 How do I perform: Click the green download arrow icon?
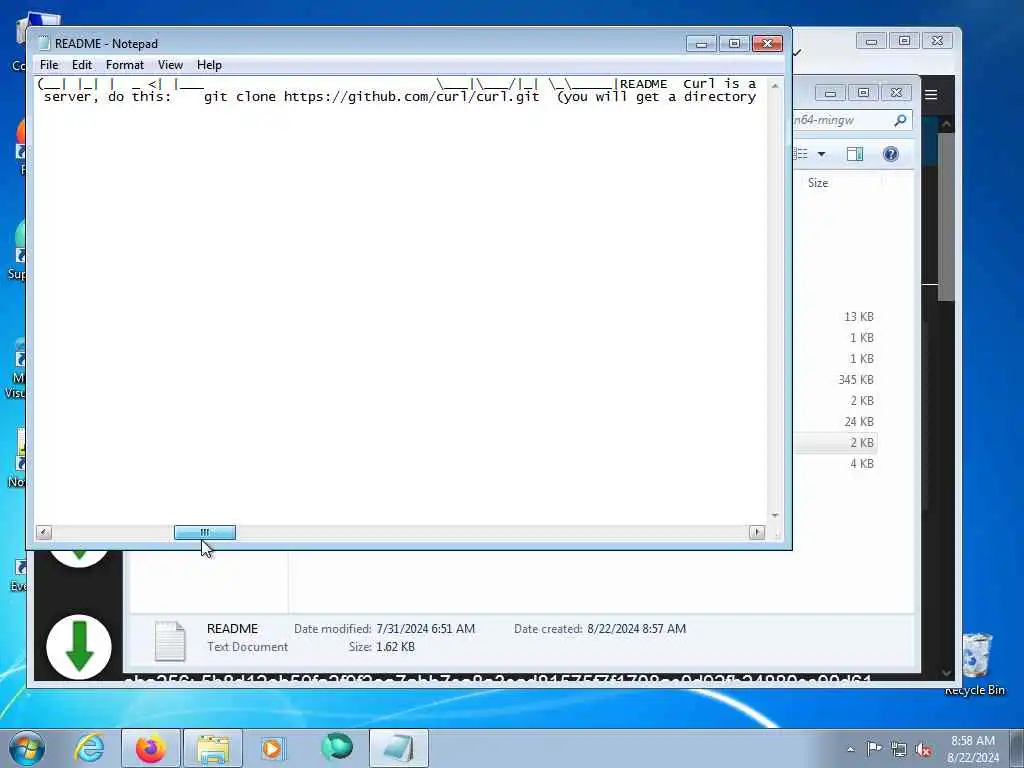click(79, 647)
